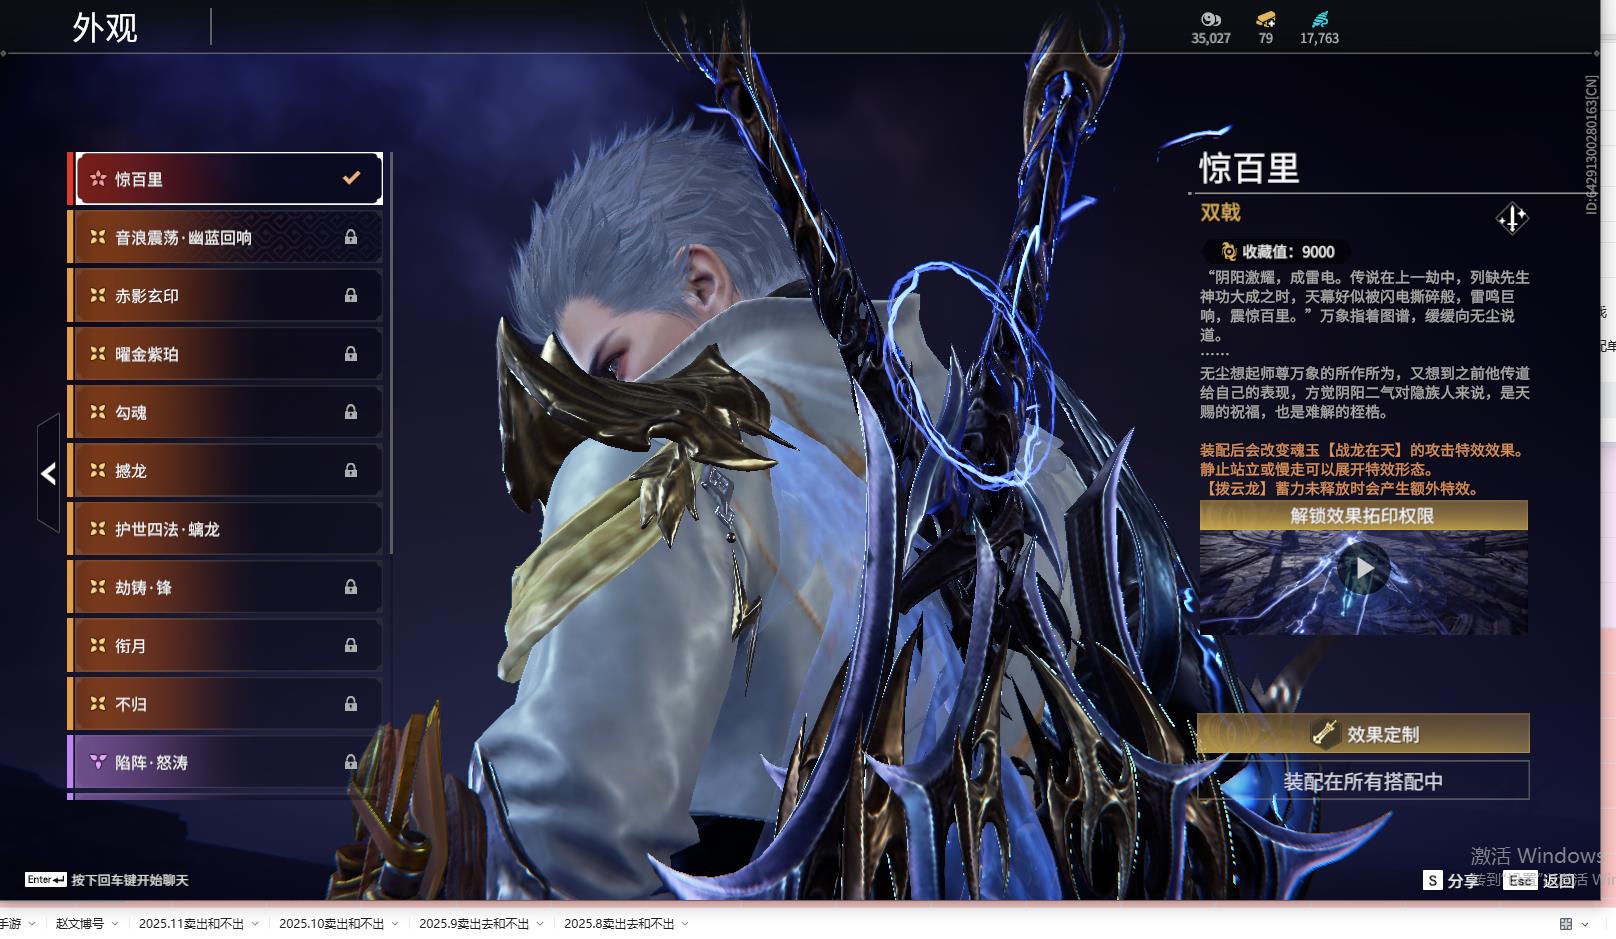
Task: Click the gold ingot currency icon
Action: pyautogui.click(x=1265, y=19)
